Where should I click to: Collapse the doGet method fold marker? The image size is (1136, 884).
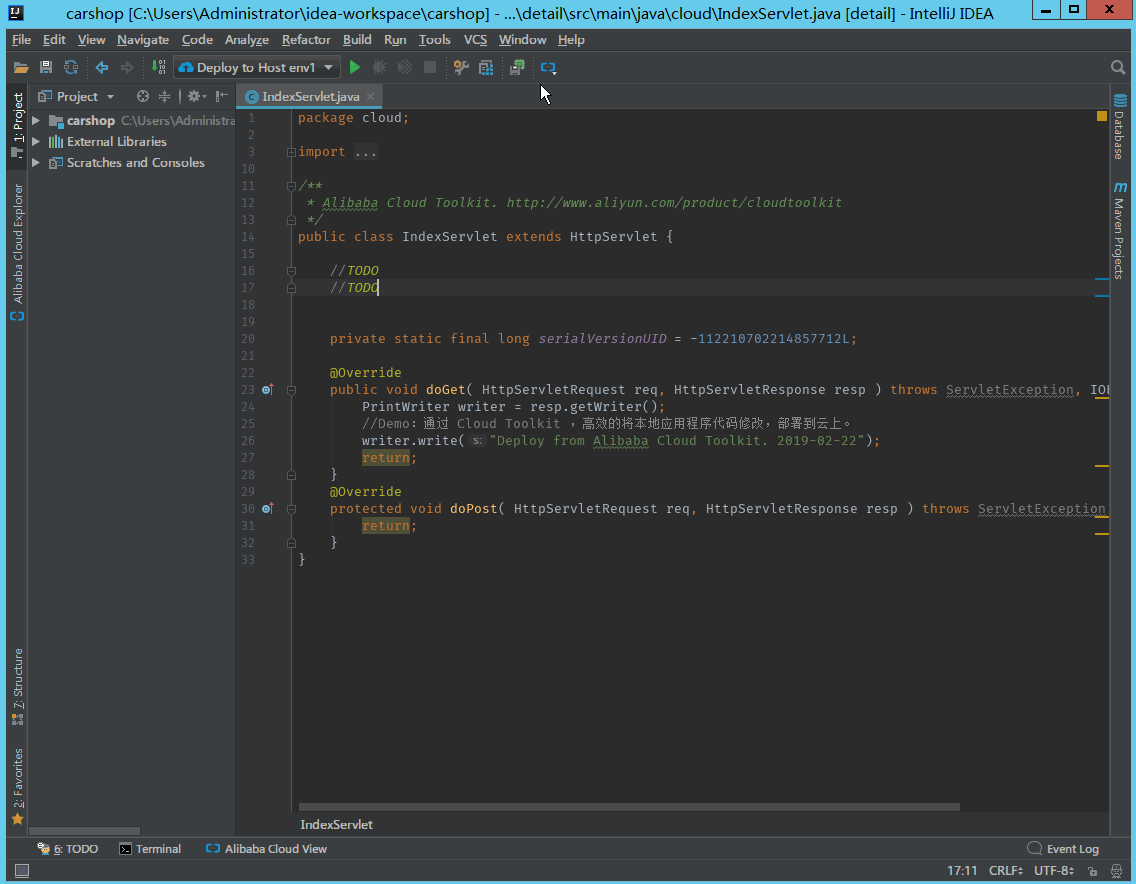tap(291, 390)
